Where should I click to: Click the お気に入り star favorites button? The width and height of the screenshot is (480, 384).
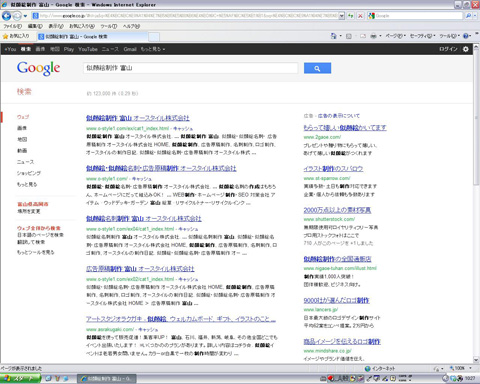16,36
